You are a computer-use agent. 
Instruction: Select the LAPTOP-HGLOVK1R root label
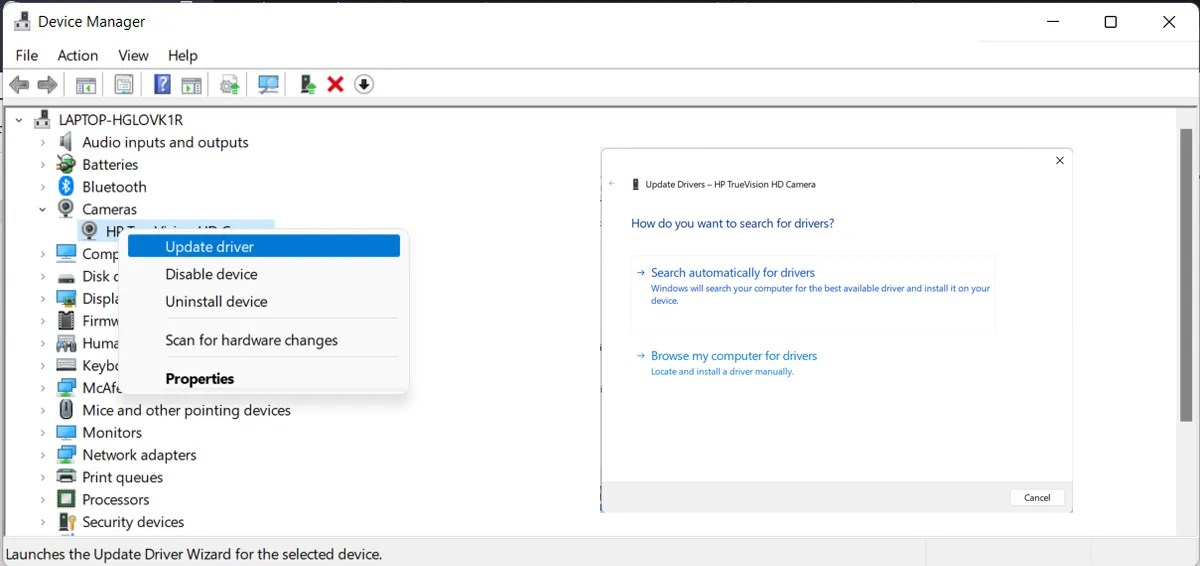121,120
